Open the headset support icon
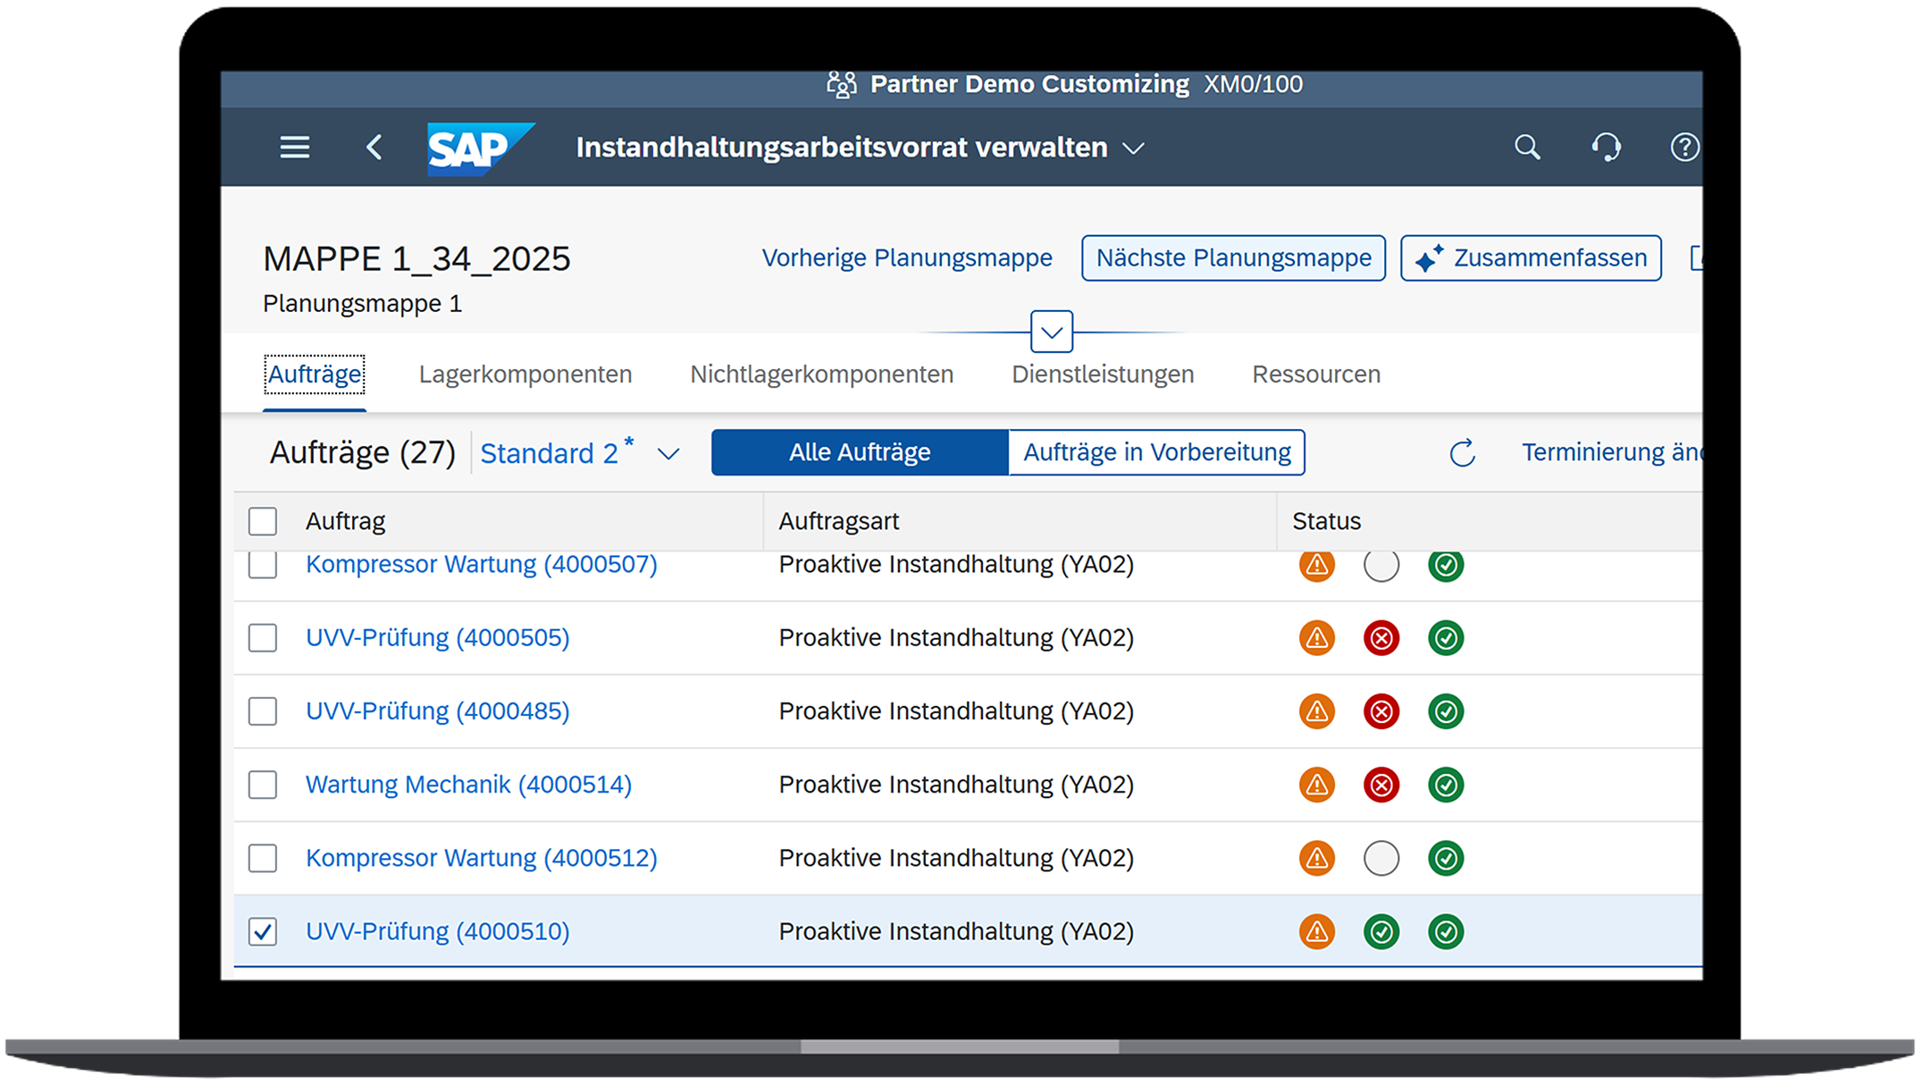The image size is (1920, 1085). coord(1606,148)
